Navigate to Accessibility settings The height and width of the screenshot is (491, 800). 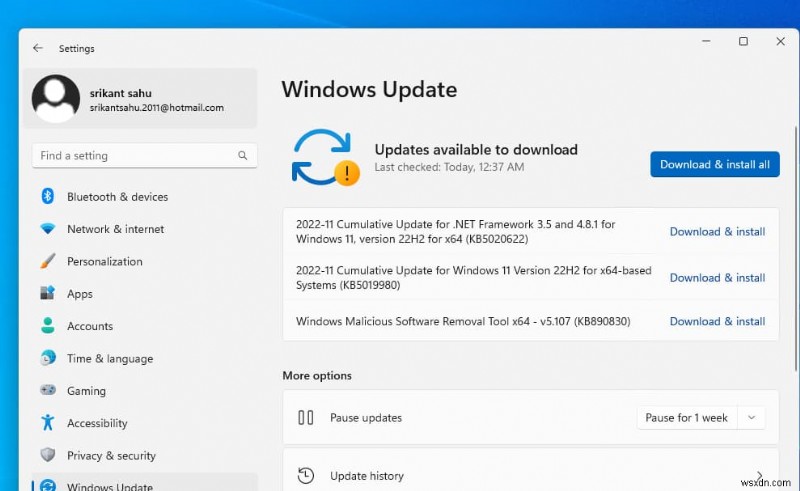click(x=145, y=423)
